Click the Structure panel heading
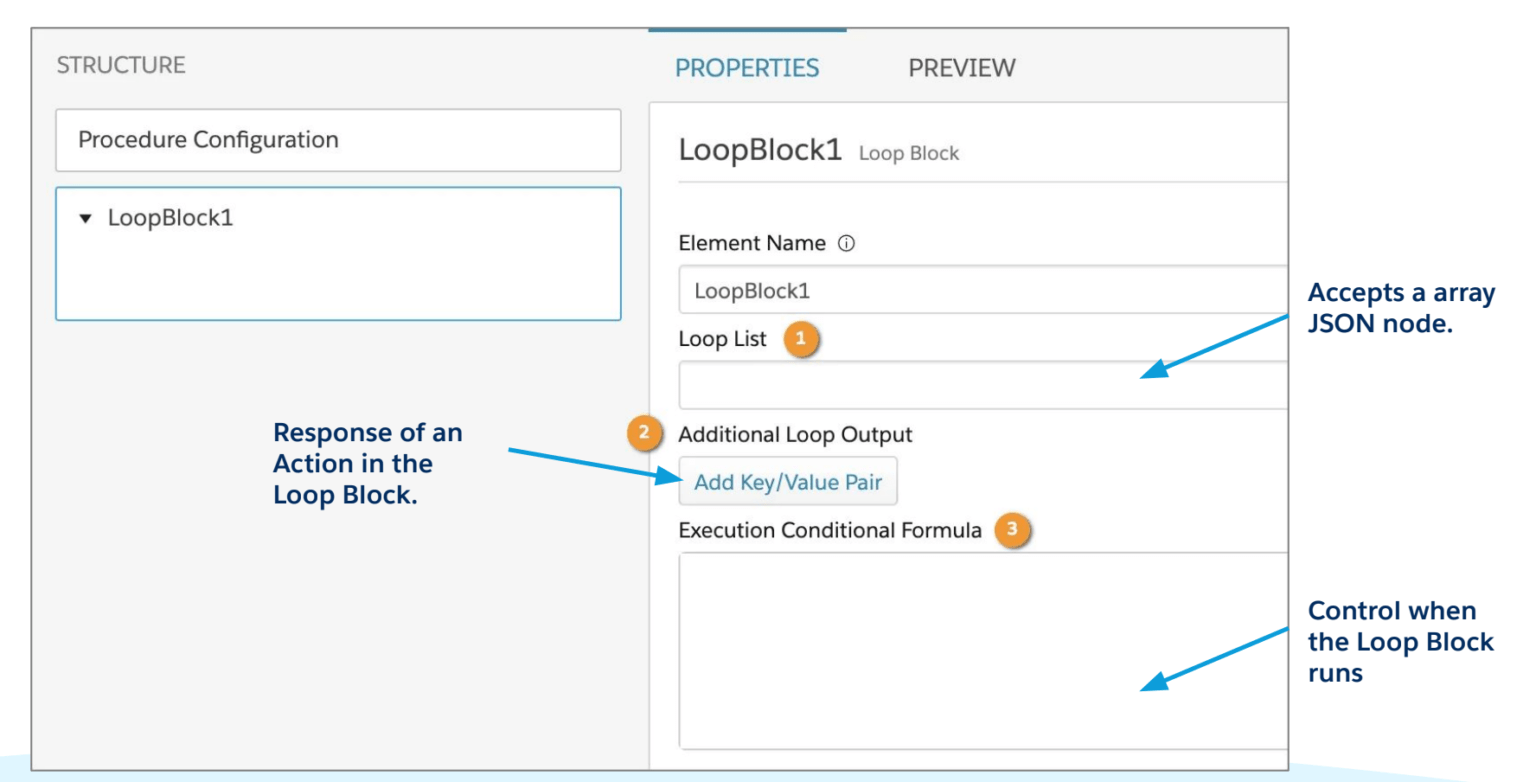The height and width of the screenshot is (782, 1536). tap(121, 65)
